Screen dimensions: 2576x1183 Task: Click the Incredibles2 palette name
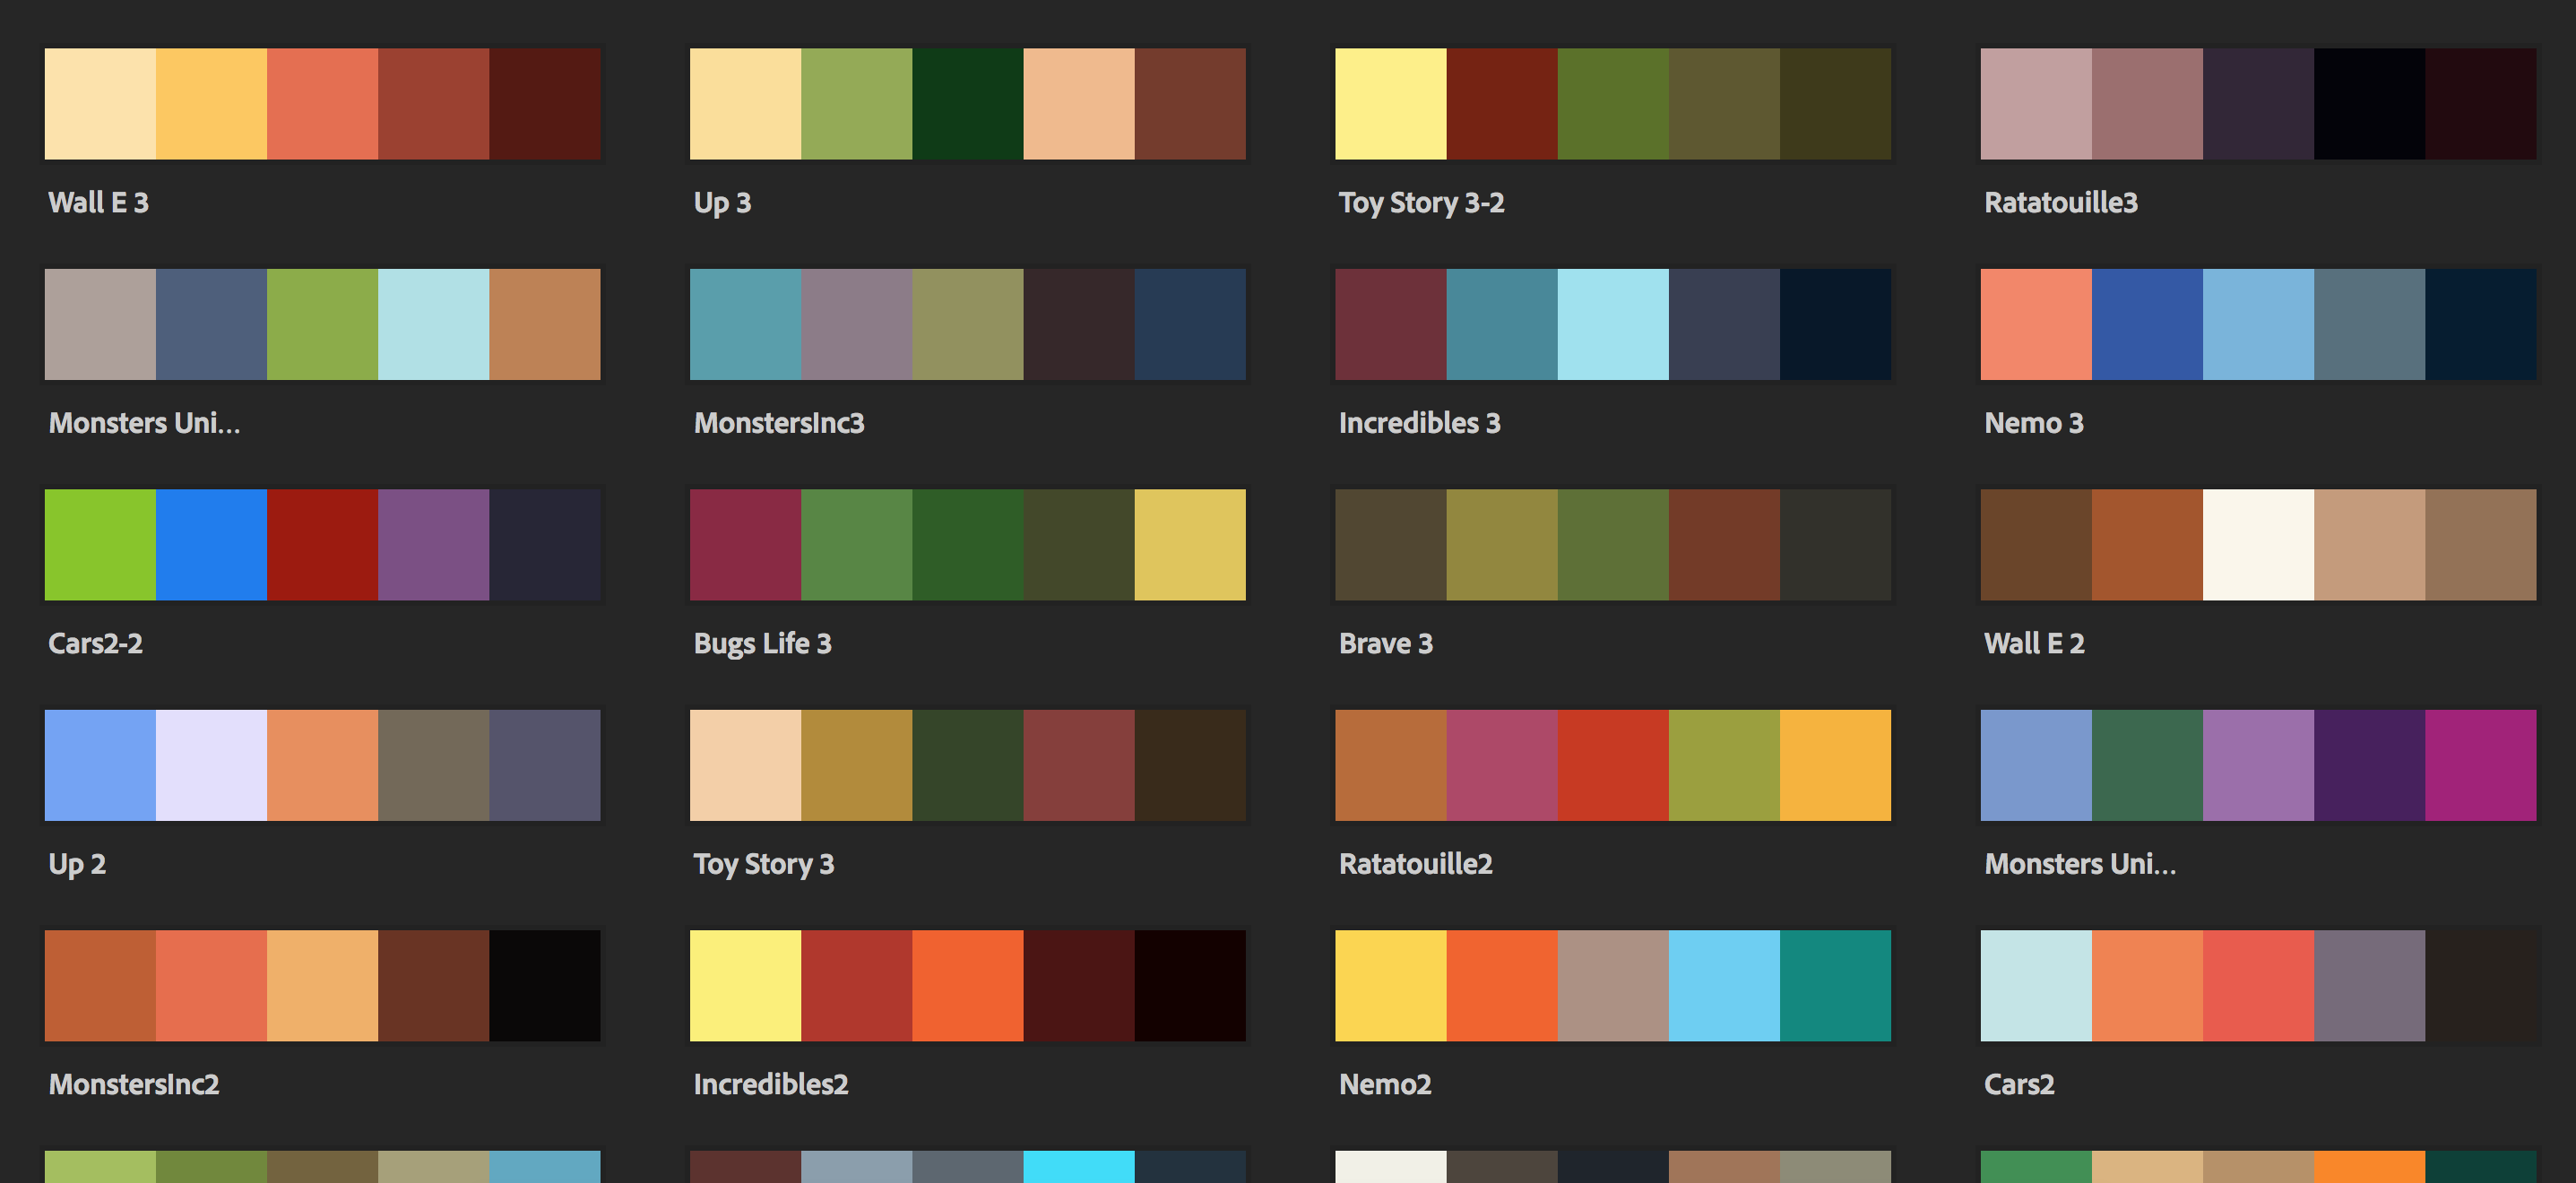770,1084
